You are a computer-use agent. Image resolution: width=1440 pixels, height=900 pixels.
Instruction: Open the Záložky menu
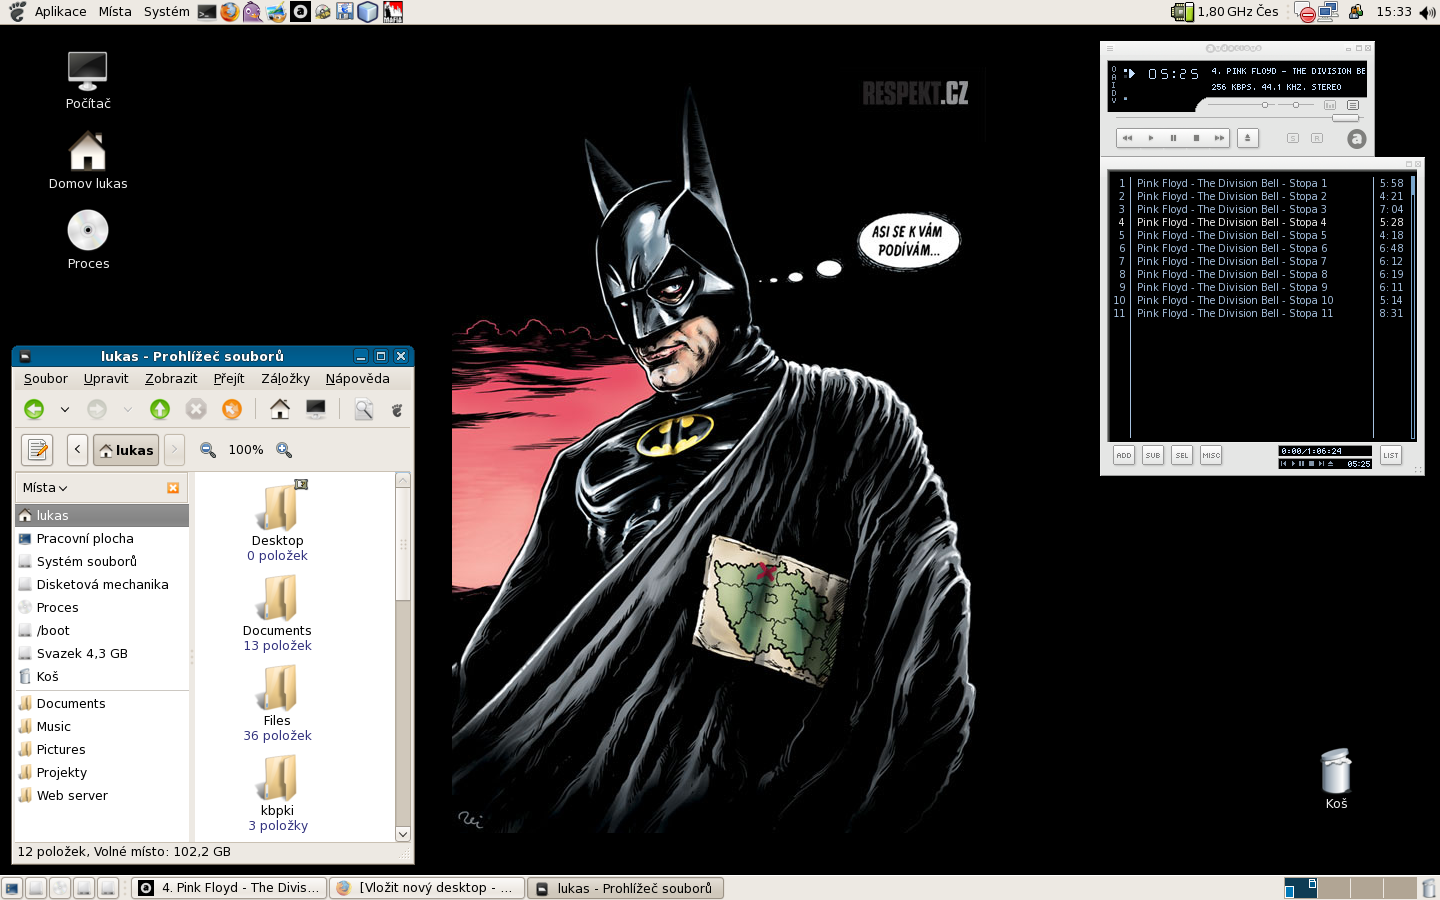coord(285,378)
